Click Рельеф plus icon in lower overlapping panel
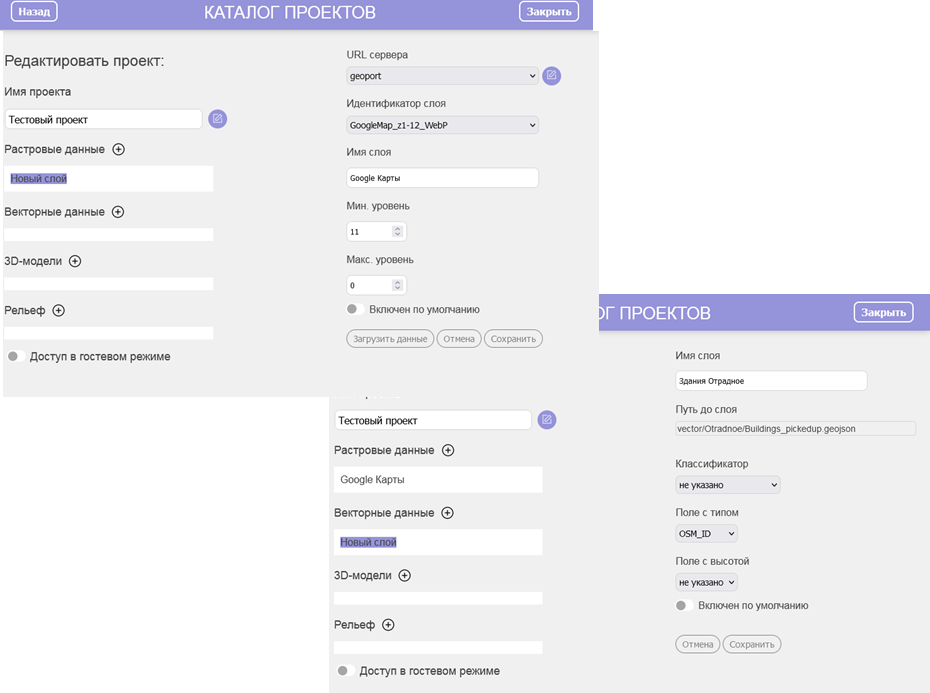 coord(389,625)
